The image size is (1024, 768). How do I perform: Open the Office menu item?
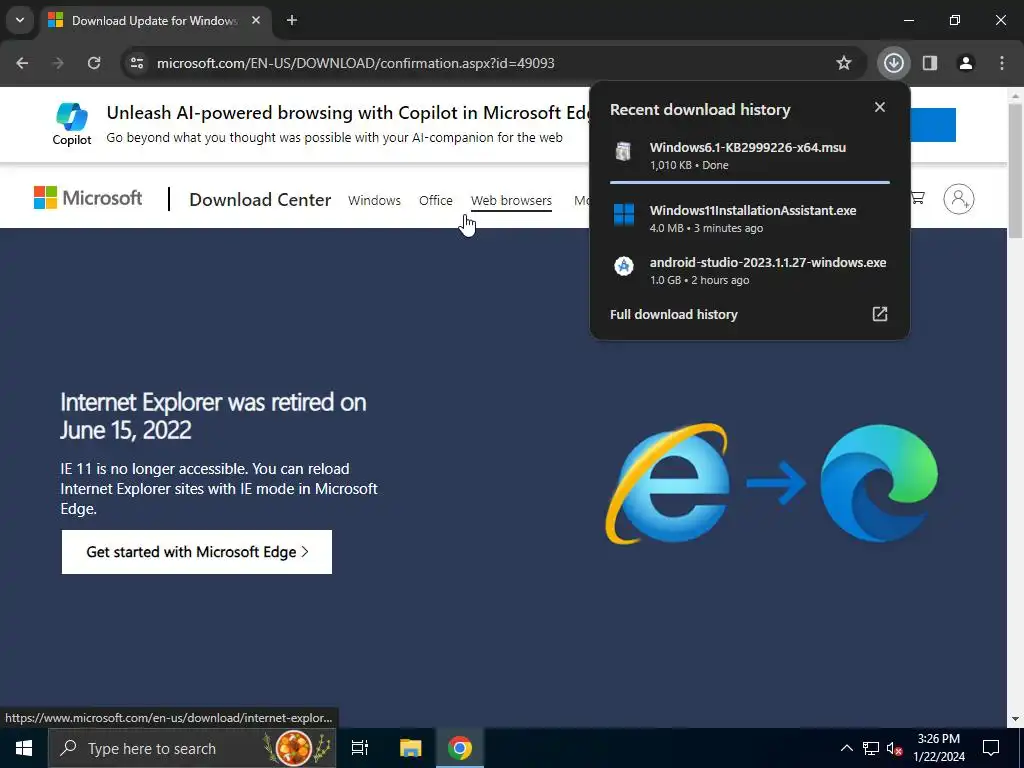(x=436, y=200)
